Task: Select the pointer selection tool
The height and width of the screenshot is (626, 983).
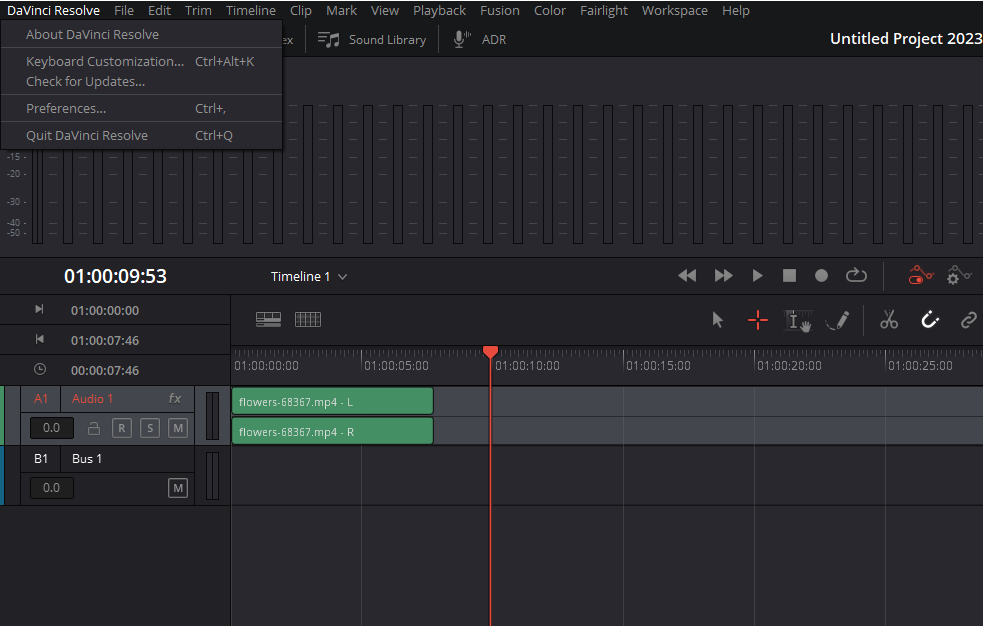Action: click(x=718, y=320)
